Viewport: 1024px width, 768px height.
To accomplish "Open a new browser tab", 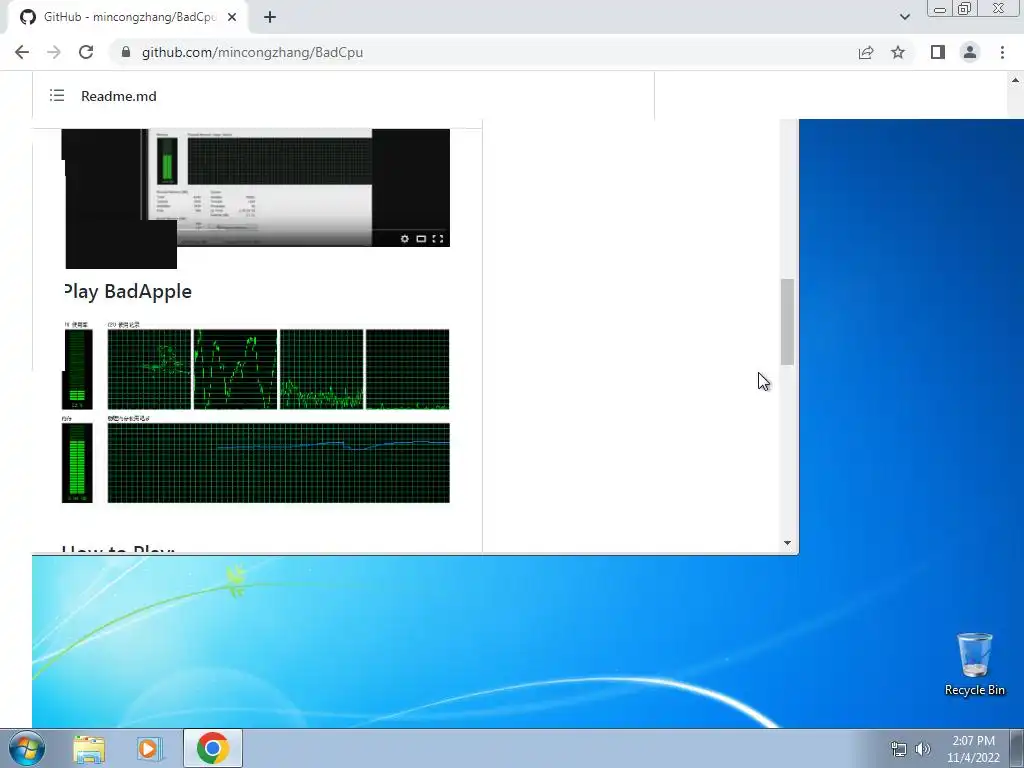I will (270, 17).
